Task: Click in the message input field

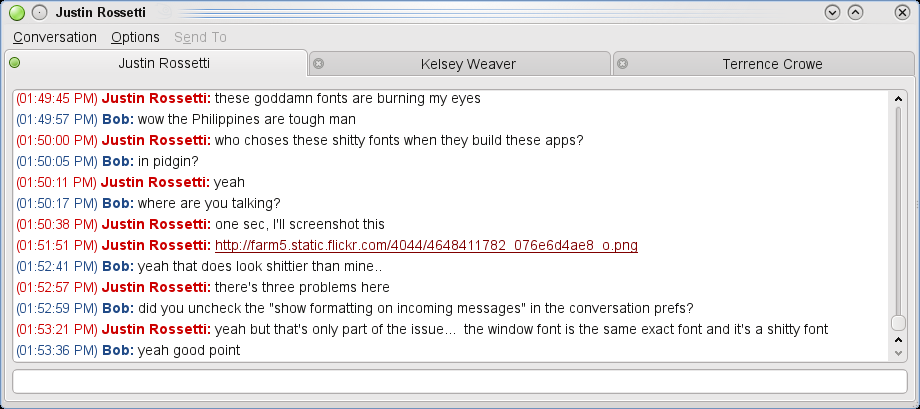Action: point(459,381)
